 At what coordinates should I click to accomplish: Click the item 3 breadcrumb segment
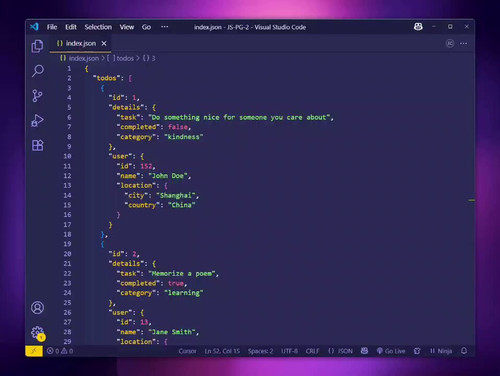click(149, 58)
